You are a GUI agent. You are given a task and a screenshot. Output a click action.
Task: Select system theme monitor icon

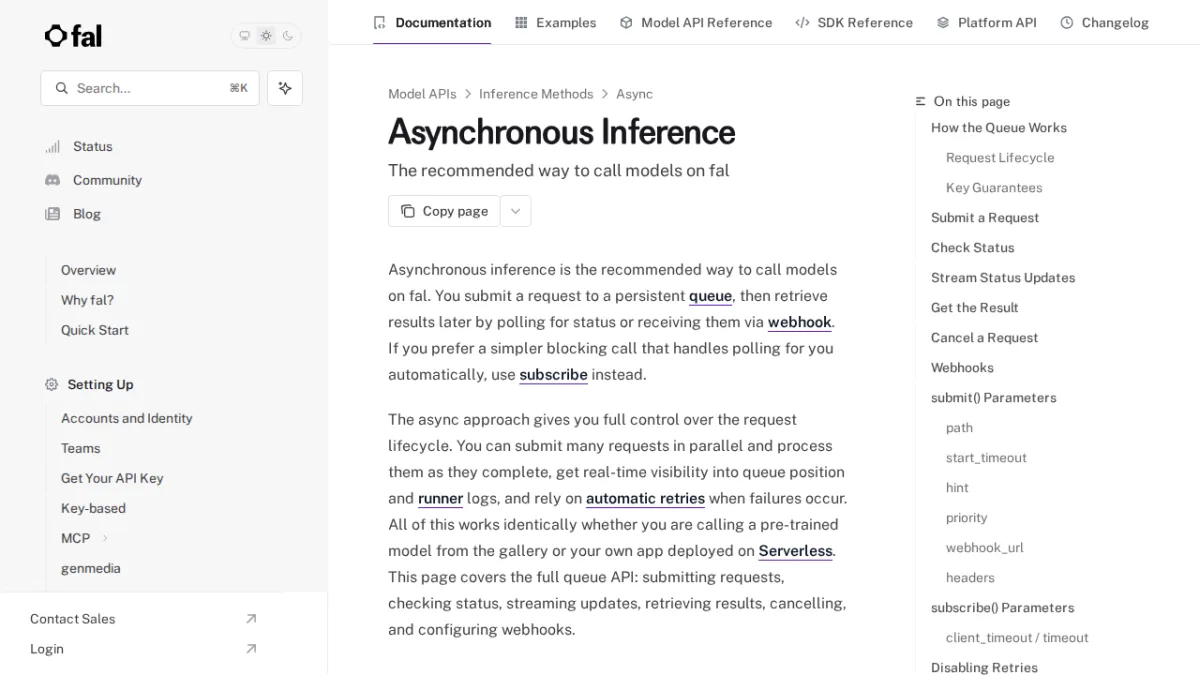coord(244,36)
